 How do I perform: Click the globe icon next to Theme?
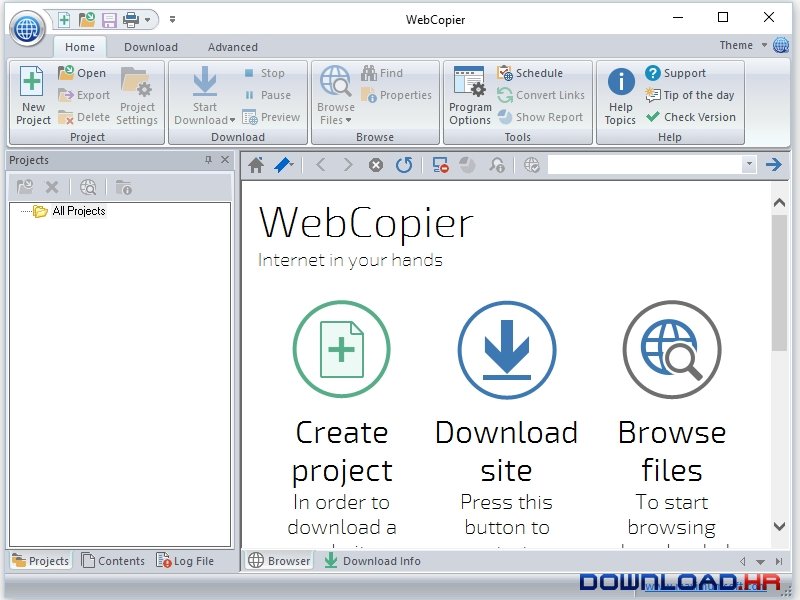[781, 45]
